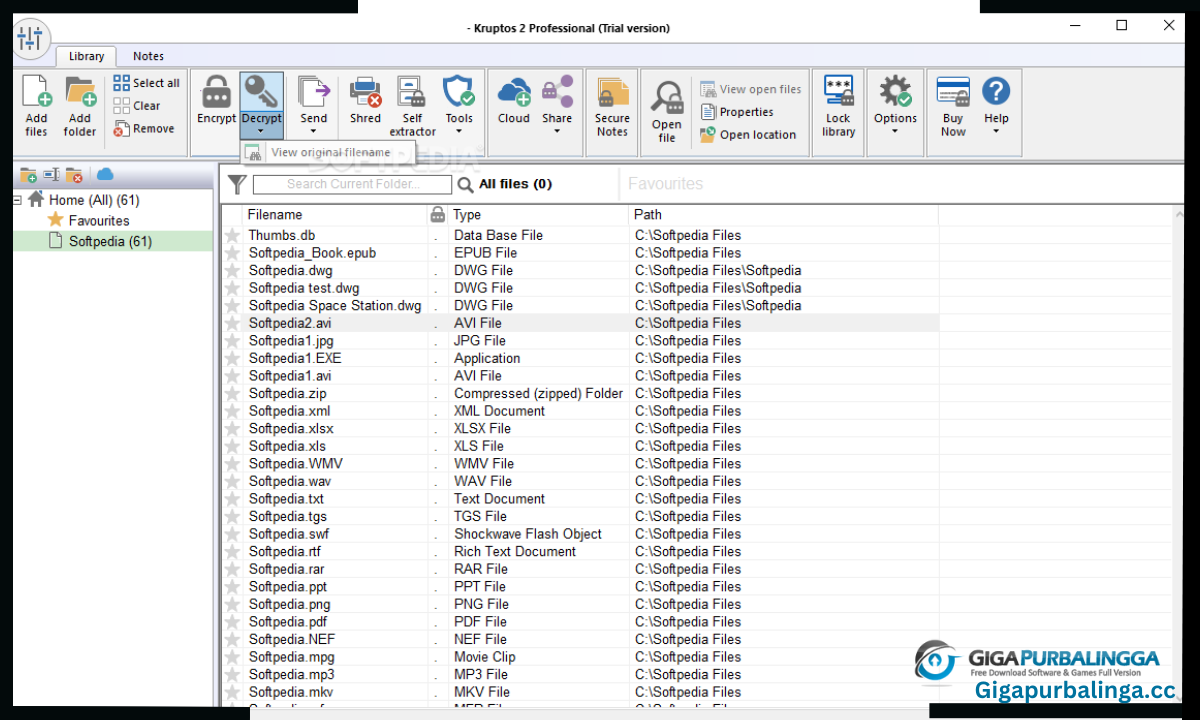Click the delete folder icon above the tree
Viewport: 1200px width, 720px height.
[x=75, y=175]
